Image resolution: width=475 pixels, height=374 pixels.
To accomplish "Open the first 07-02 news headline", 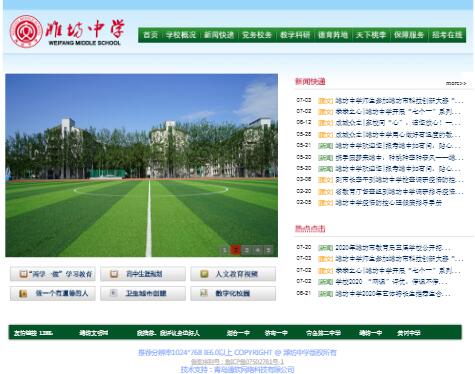I will tap(399, 100).
